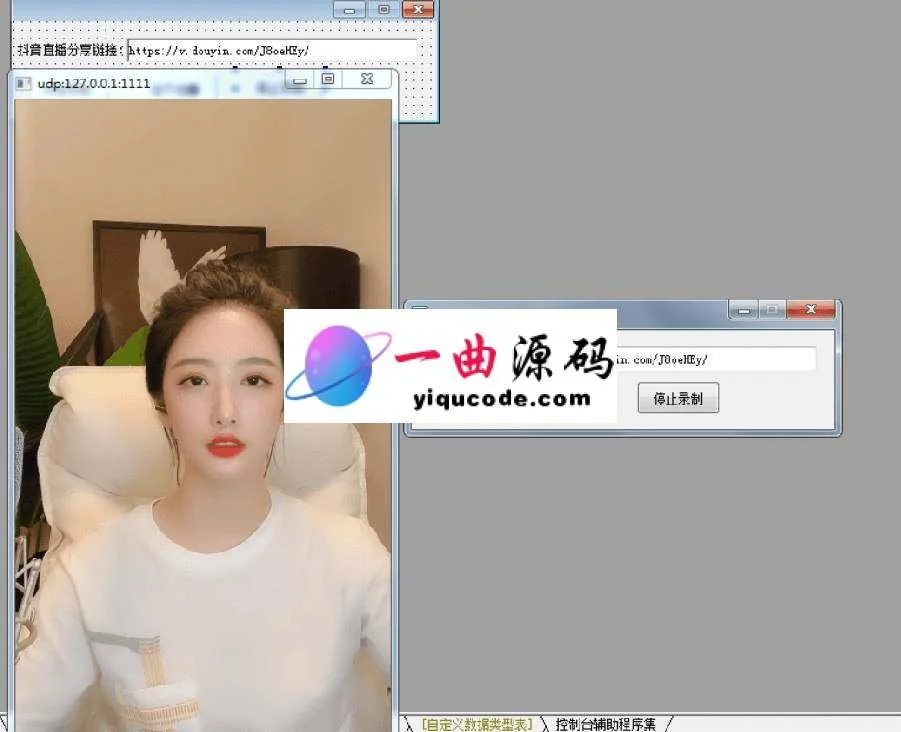
Task: Open the 控制台辅助程序集 tab
Action: coord(606,724)
